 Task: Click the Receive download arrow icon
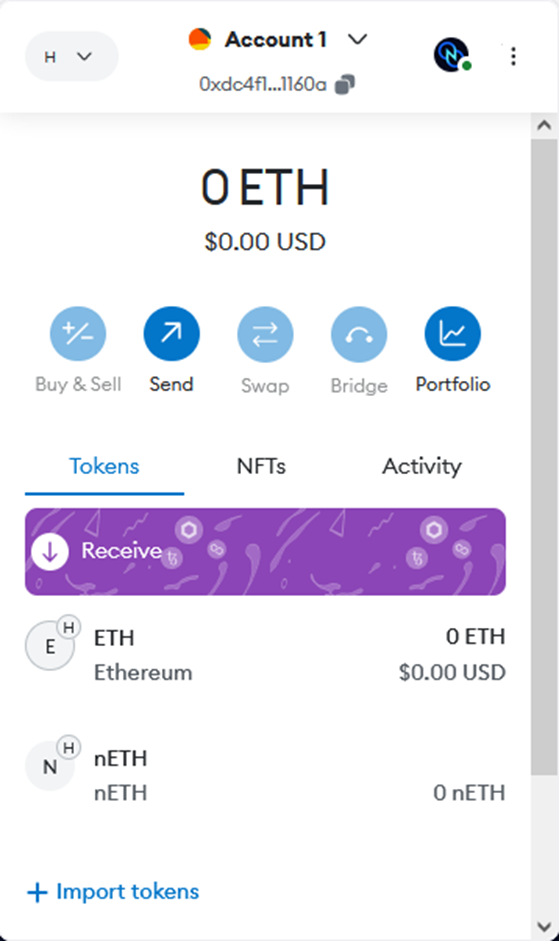click(x=50, y=552)
